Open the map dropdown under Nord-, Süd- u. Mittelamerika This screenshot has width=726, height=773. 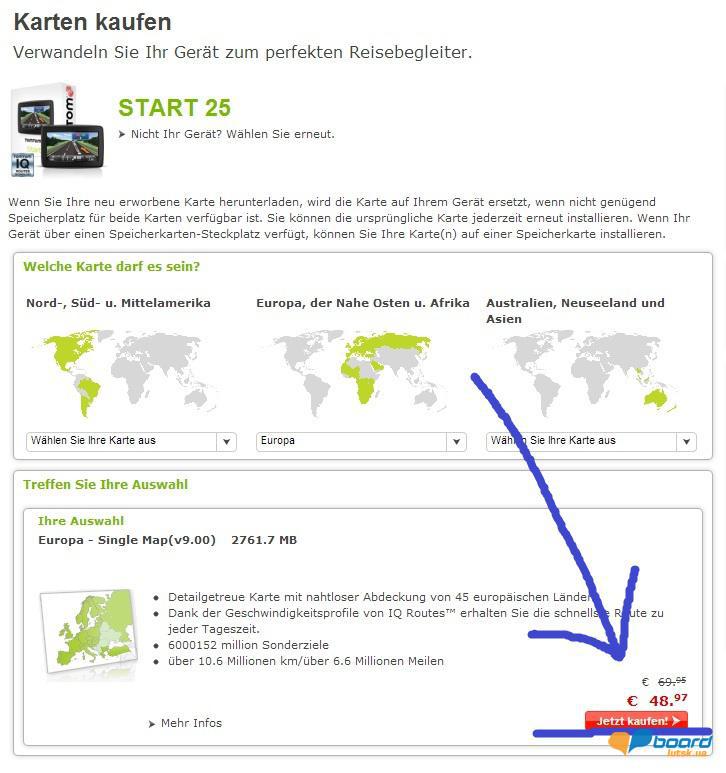click(130, 441)
